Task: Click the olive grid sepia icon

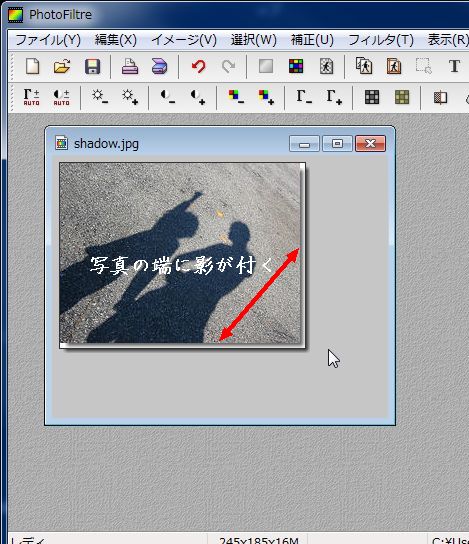Action: tap(402, 97)
